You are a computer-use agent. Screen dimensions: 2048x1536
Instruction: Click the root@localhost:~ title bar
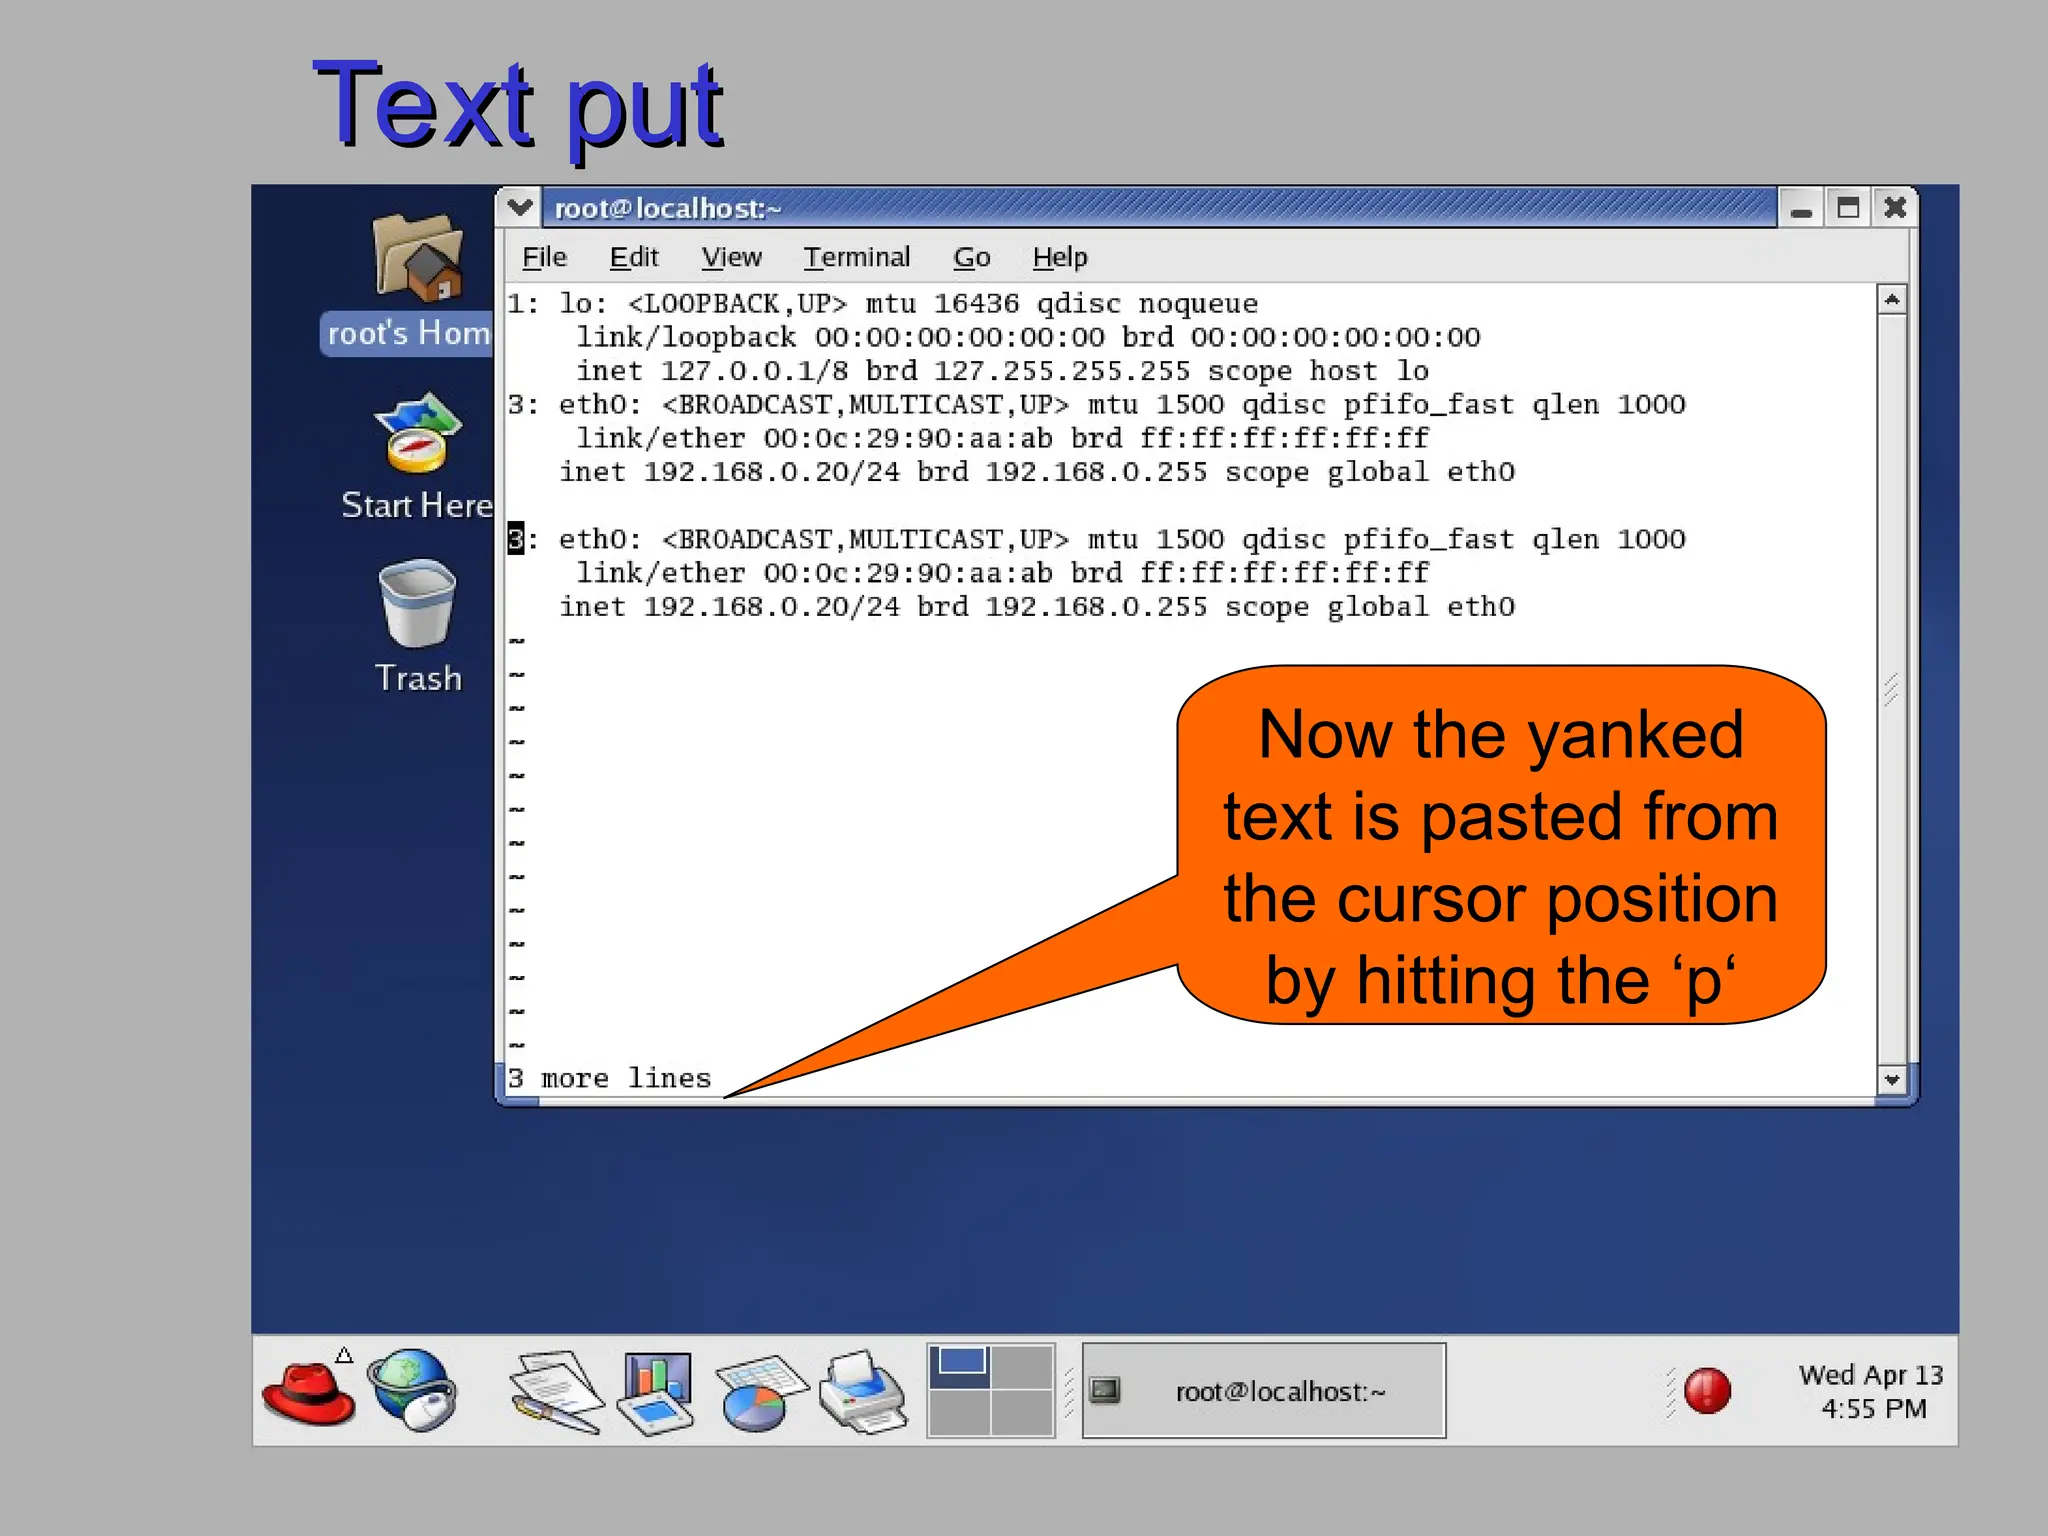[1159, 208]
